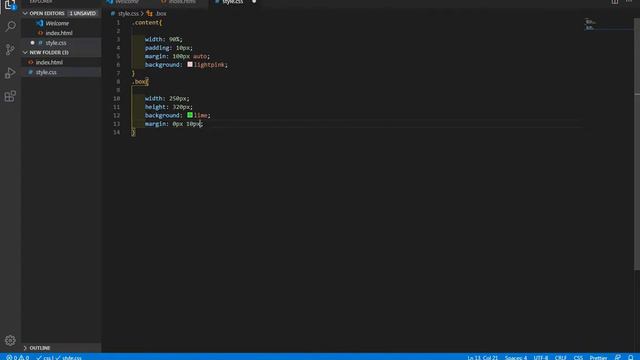Click the .box selector line
Screen dimensions: 640x360
(x=140, y=82)
